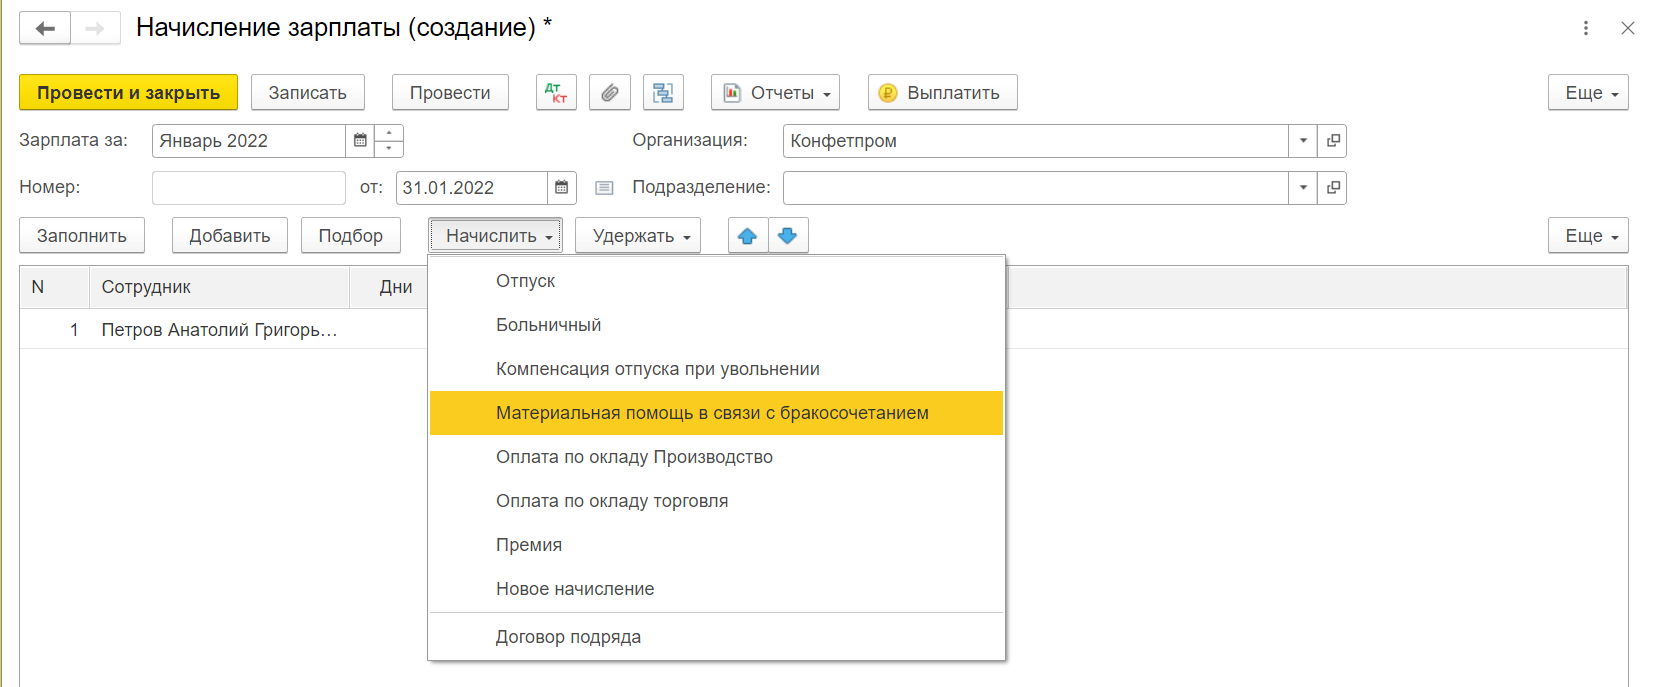Image resolution: width=1656 pixels, height=687 pixels.
Task: Open the Подразделение record with its open-form icon
Action: [x=1332, y=188]
